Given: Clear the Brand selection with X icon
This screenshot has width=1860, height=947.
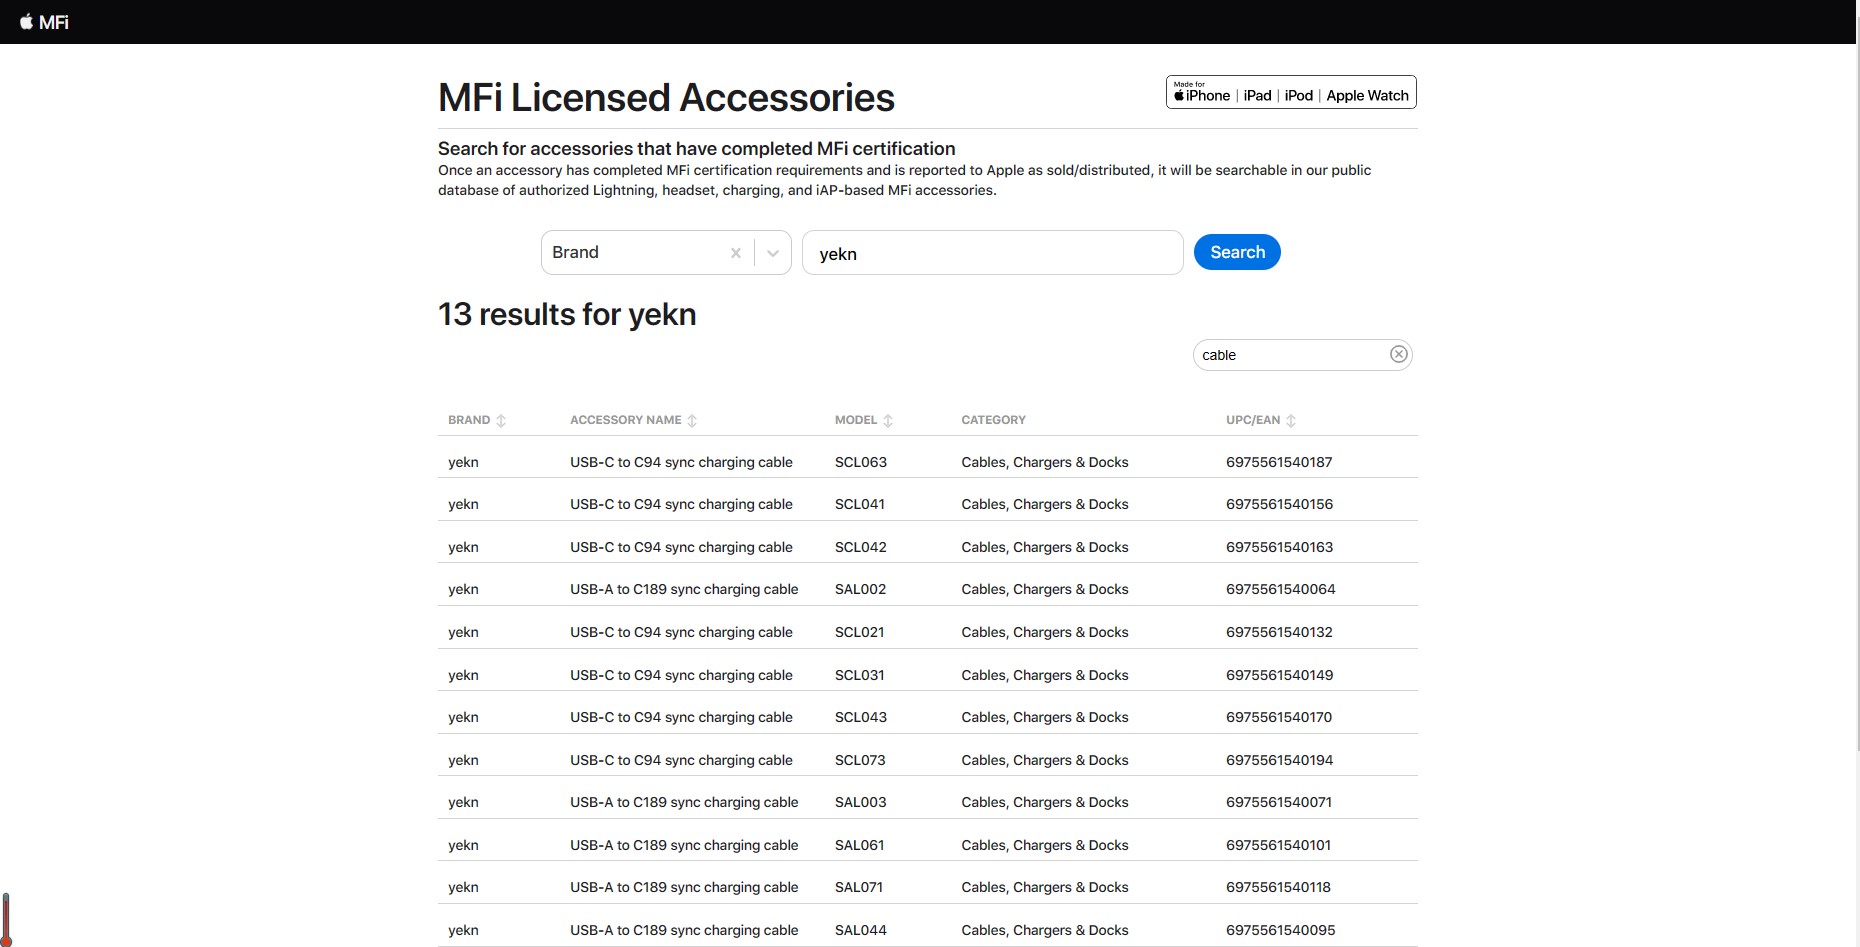Looking at the screenshot, I should 735,253.
